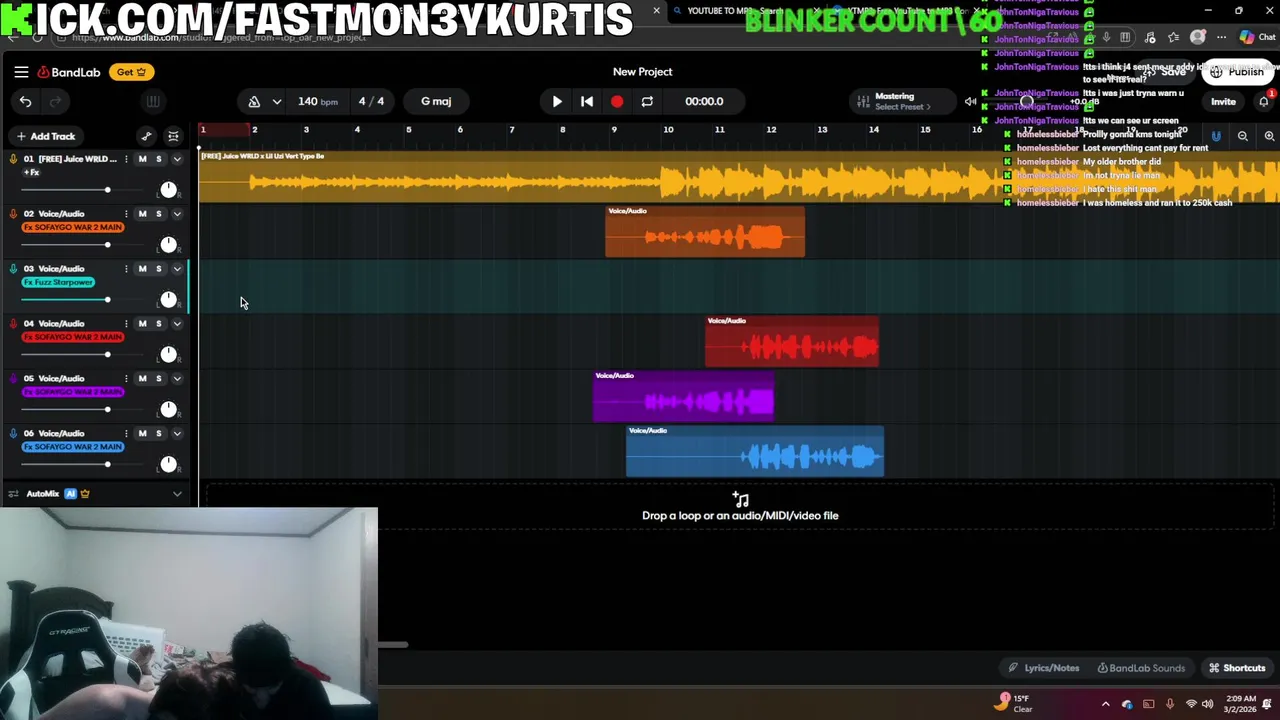Turn track 03 pan knob
1280x720 pixels.
pyautogui.click(x=168, y=299)
